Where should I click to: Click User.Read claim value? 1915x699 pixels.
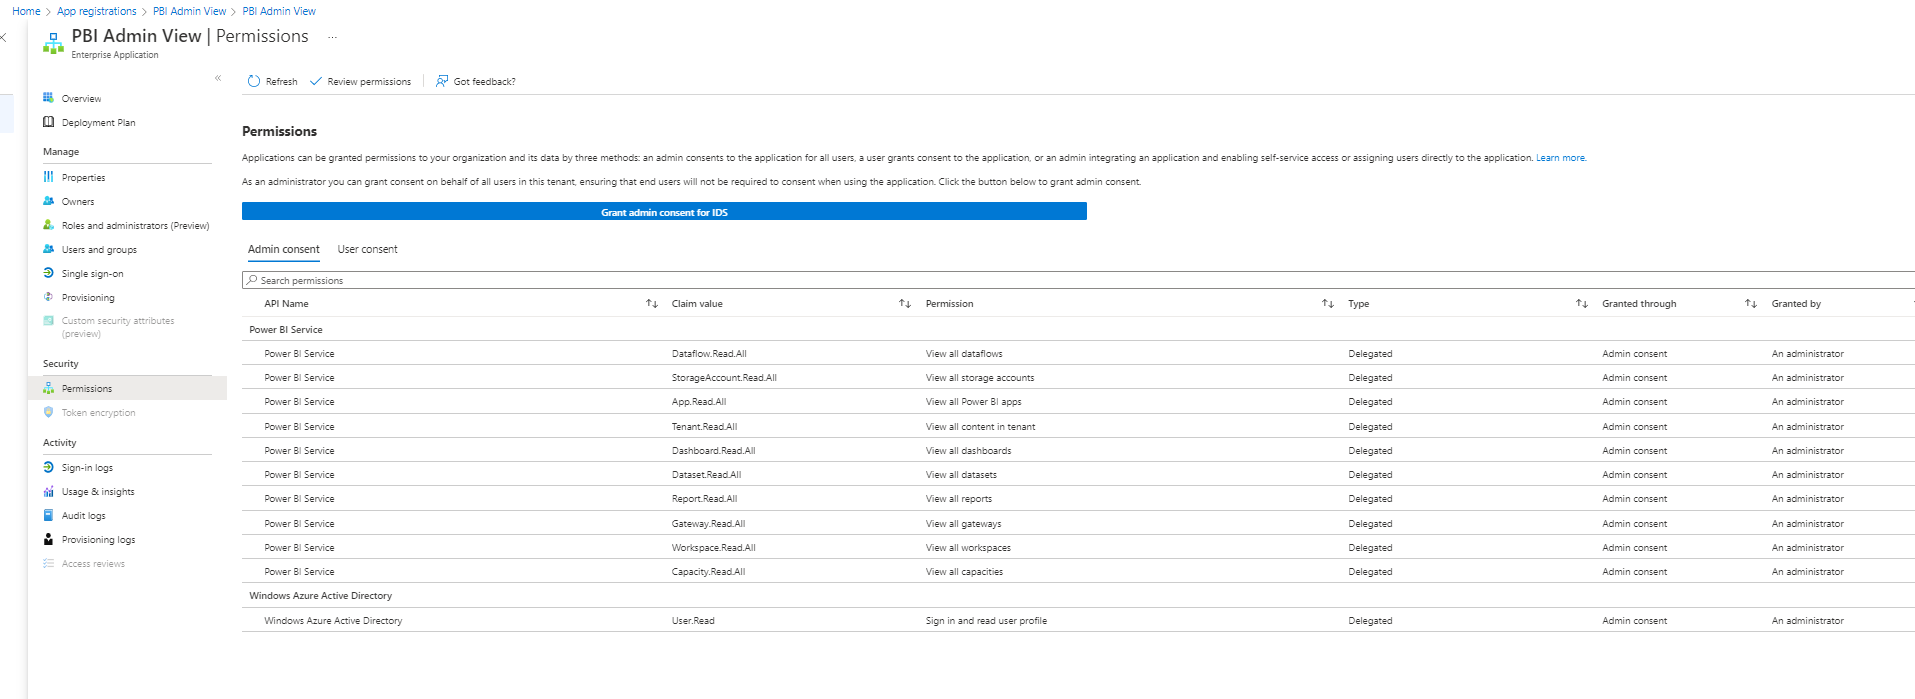click(x=693, y=621)
